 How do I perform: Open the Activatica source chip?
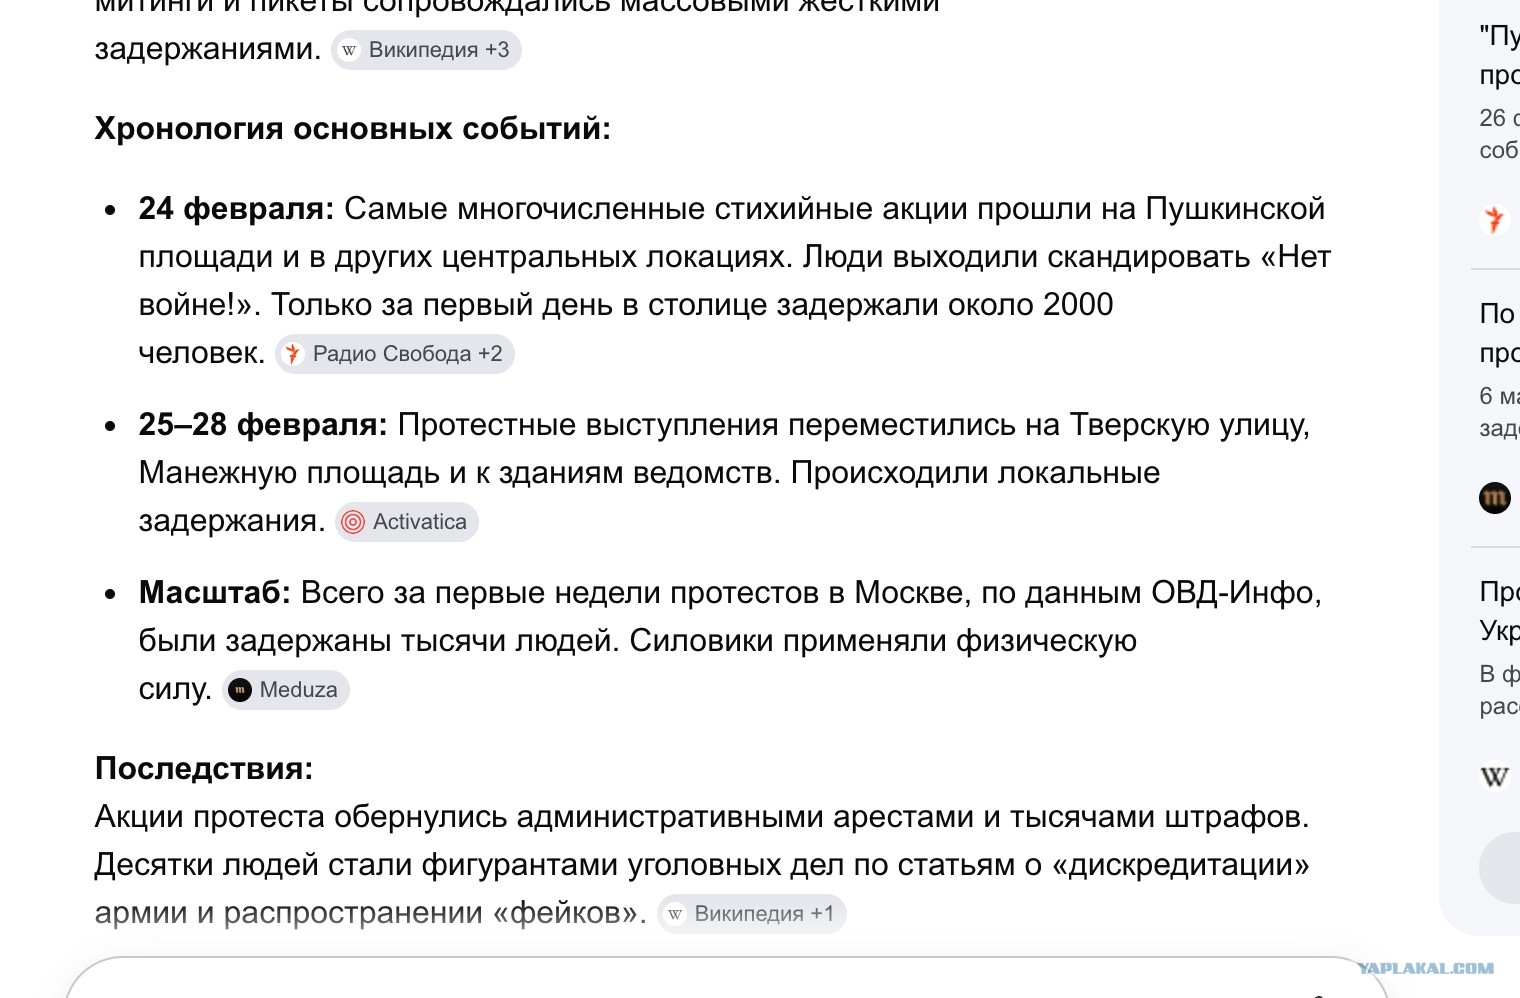pos(407,522)
